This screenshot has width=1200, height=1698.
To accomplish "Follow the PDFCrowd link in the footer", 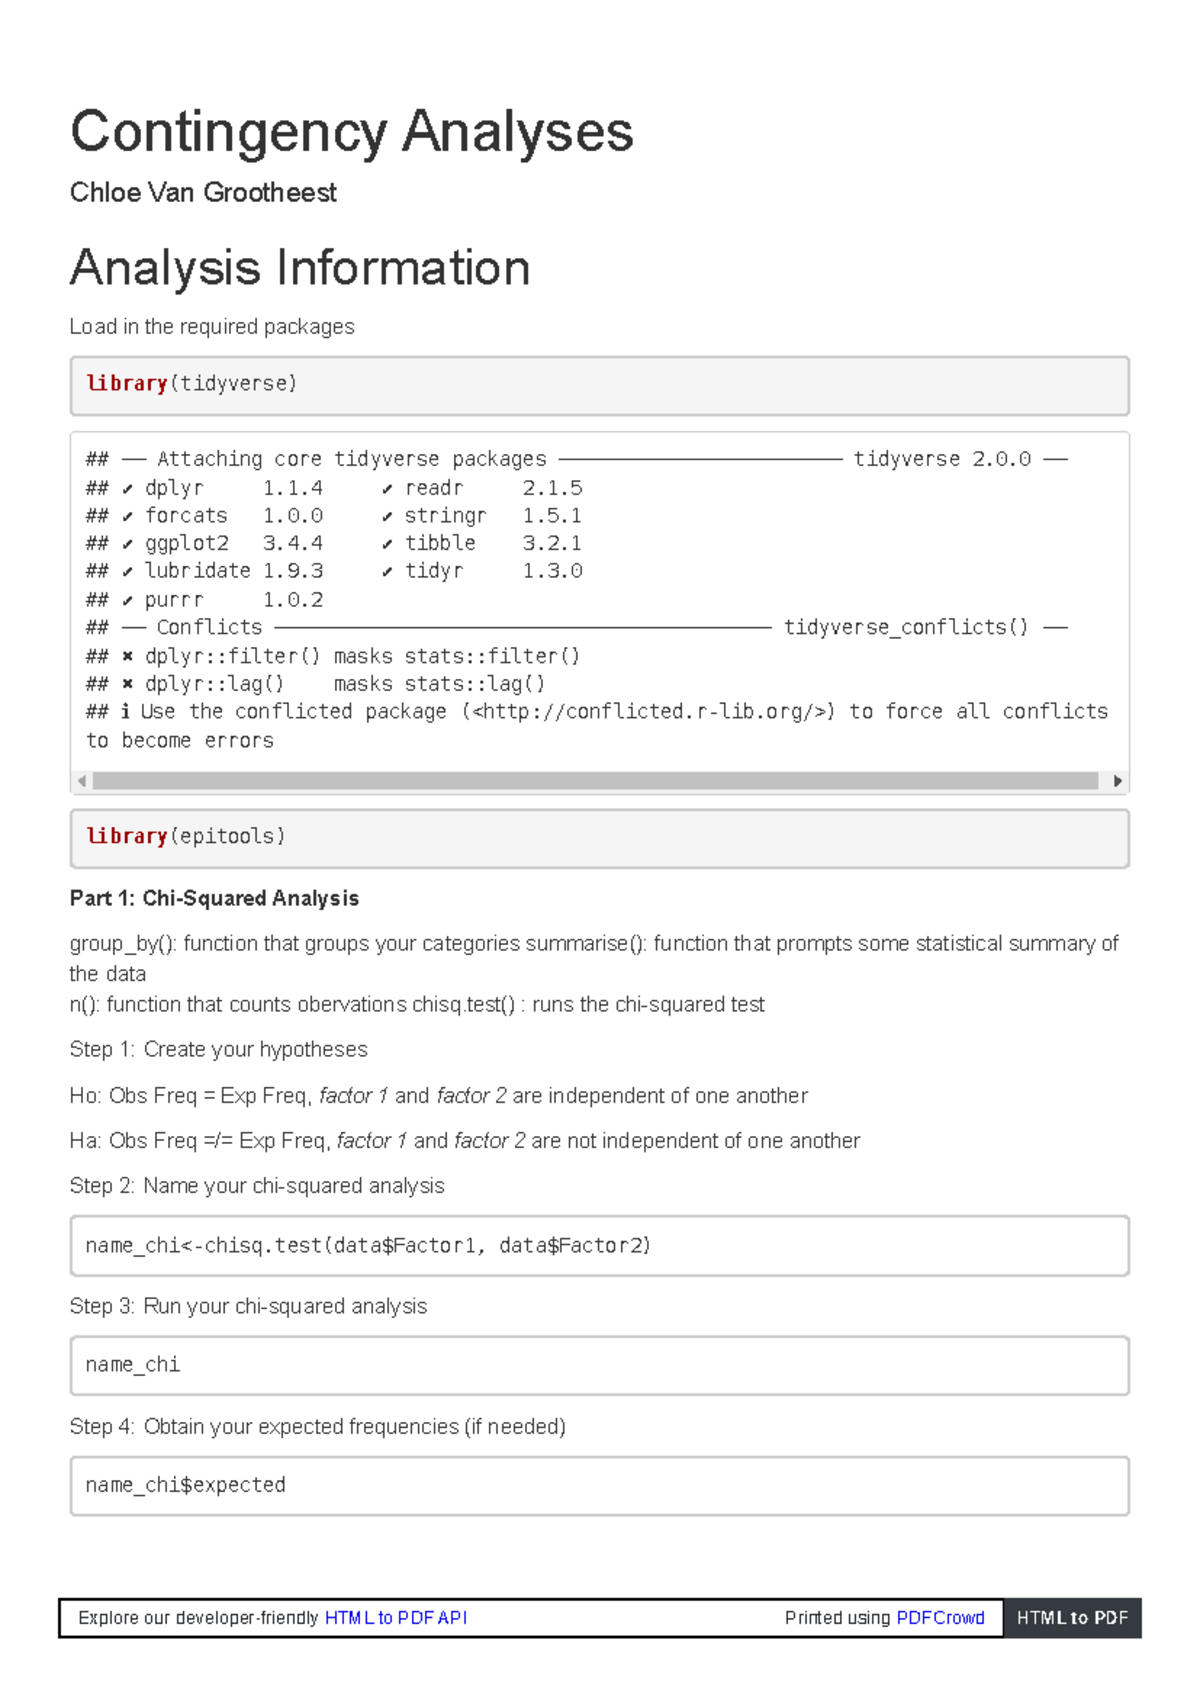I will (x=940, y=1618).
